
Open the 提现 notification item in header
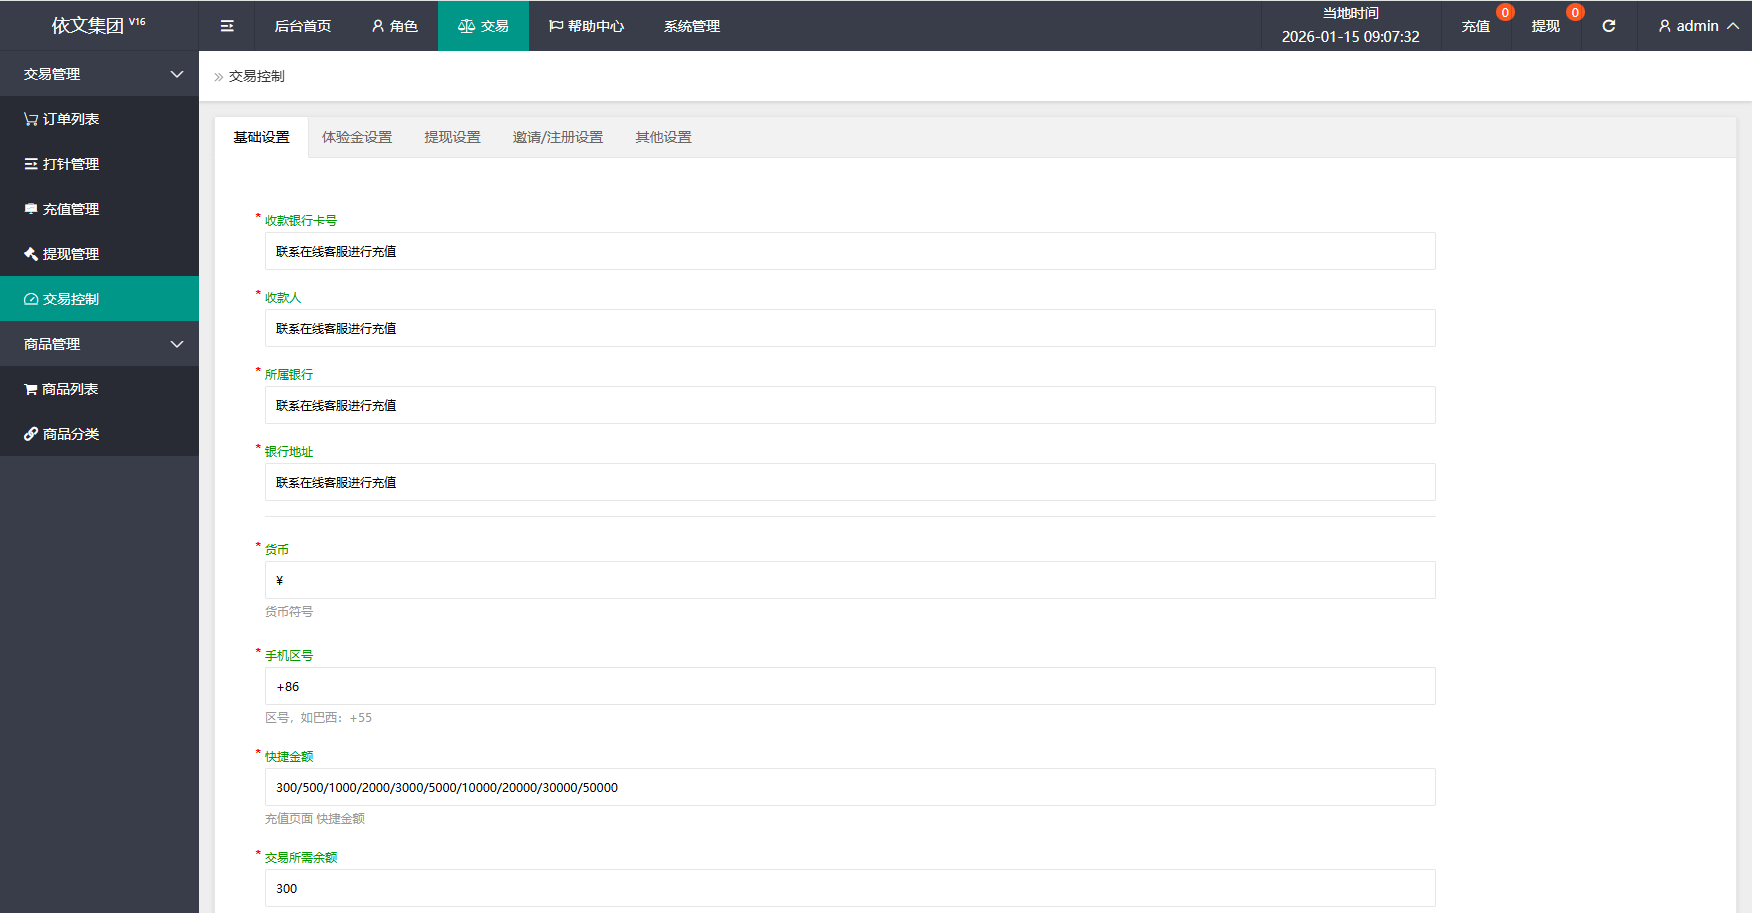click(x=1545, y=26)
